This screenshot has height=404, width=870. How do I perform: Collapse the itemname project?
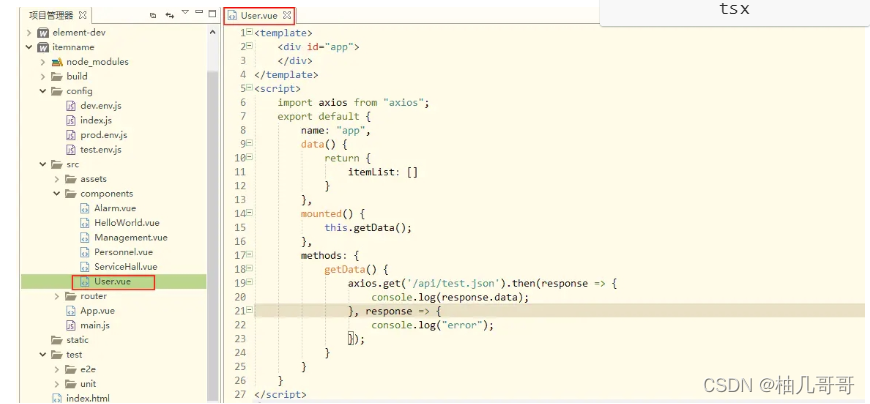coord(29,47)
